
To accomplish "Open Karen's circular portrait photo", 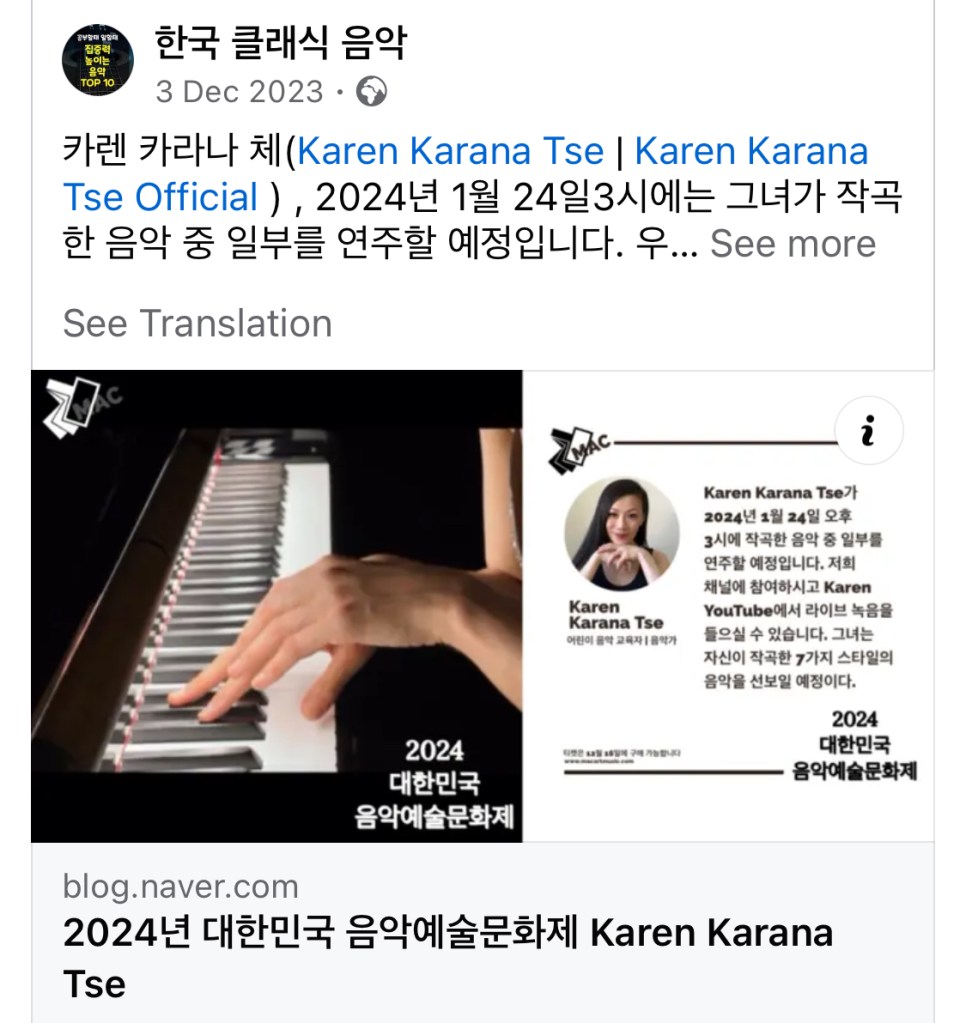I will [x=621, y=534].
